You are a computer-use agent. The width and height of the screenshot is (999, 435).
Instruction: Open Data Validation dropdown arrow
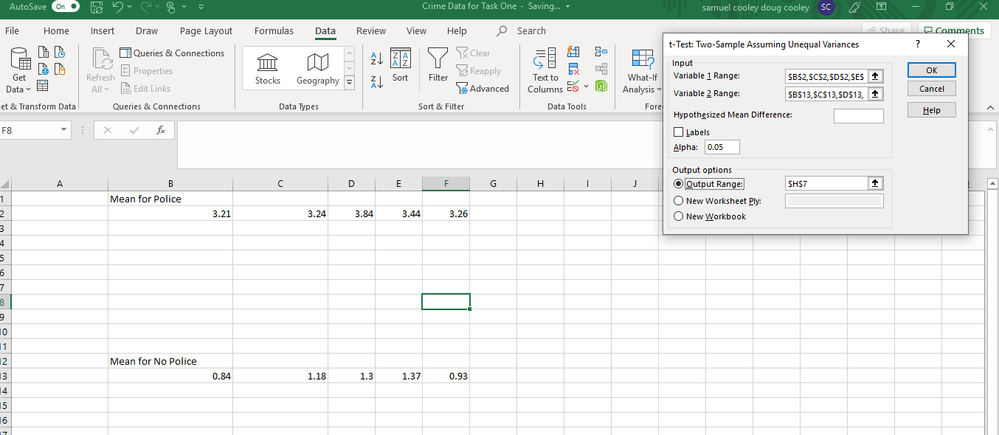(x=586, y=85)
